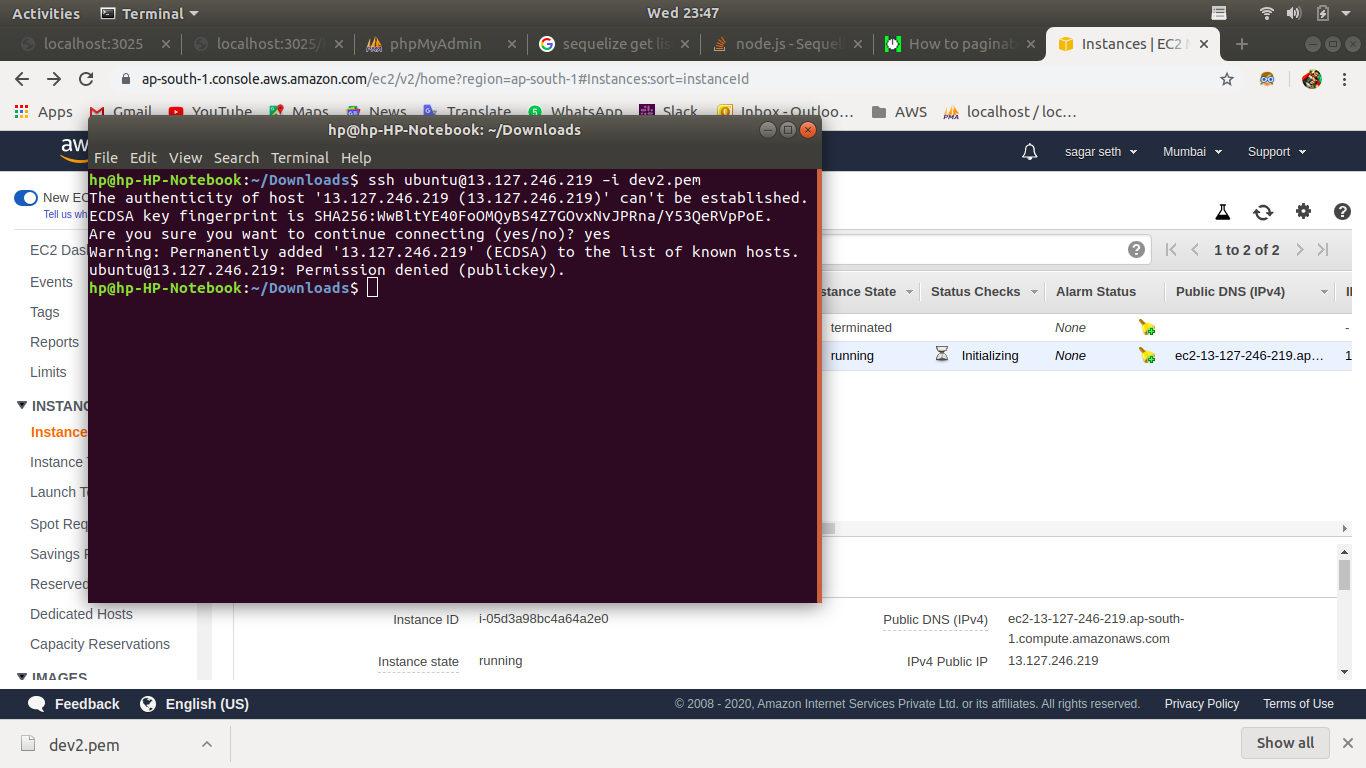Click the EC2 experiments flask icon
The width and height of the screenshot is (1366, 768).
click(1222, 212)
